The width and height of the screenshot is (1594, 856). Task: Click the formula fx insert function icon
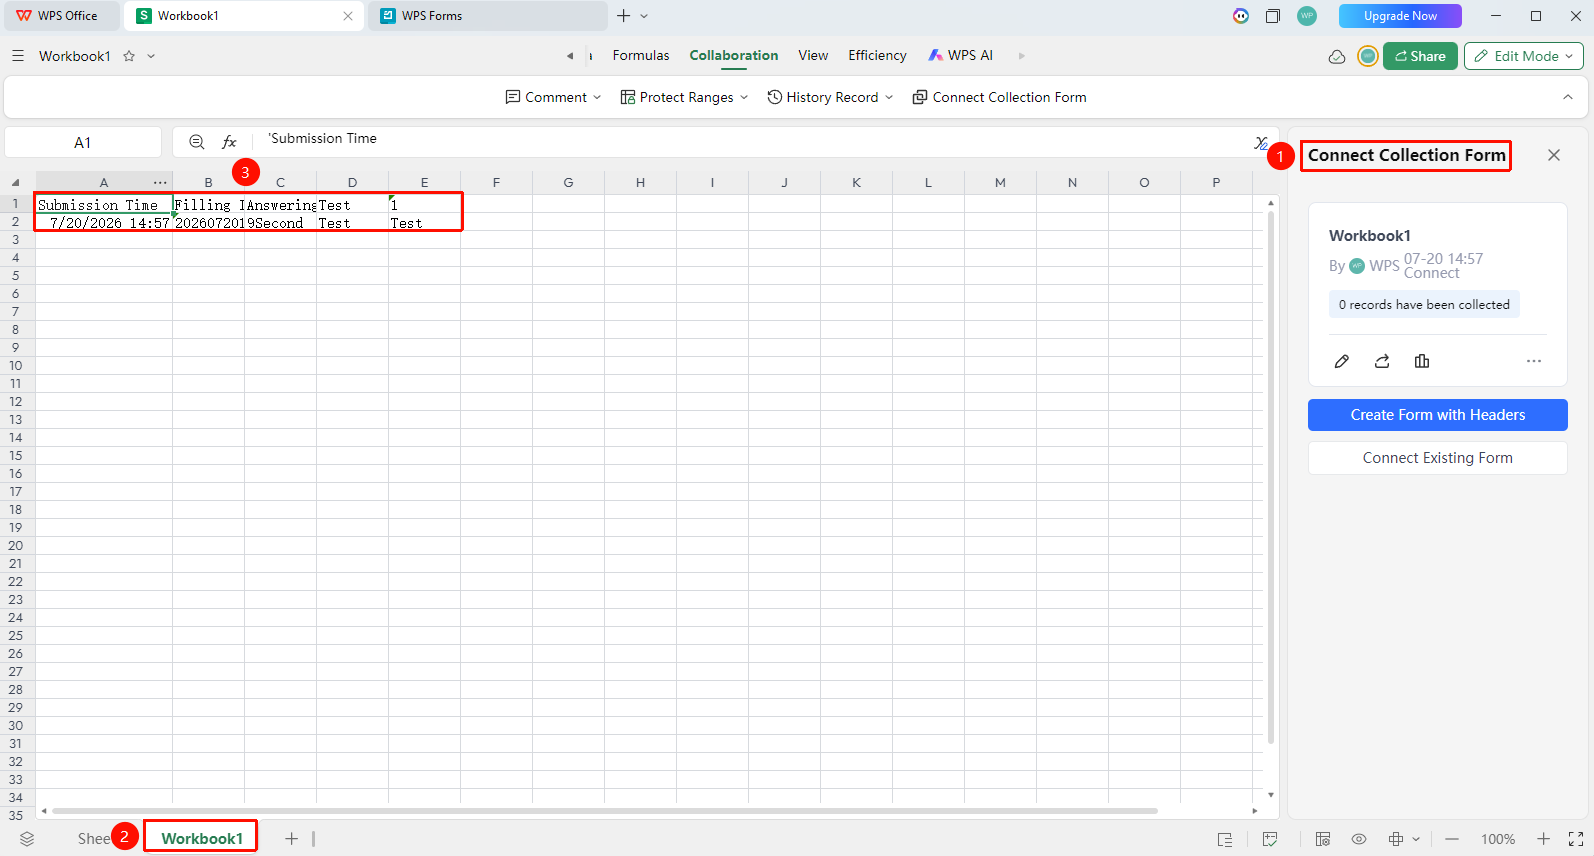pos(229,142)
